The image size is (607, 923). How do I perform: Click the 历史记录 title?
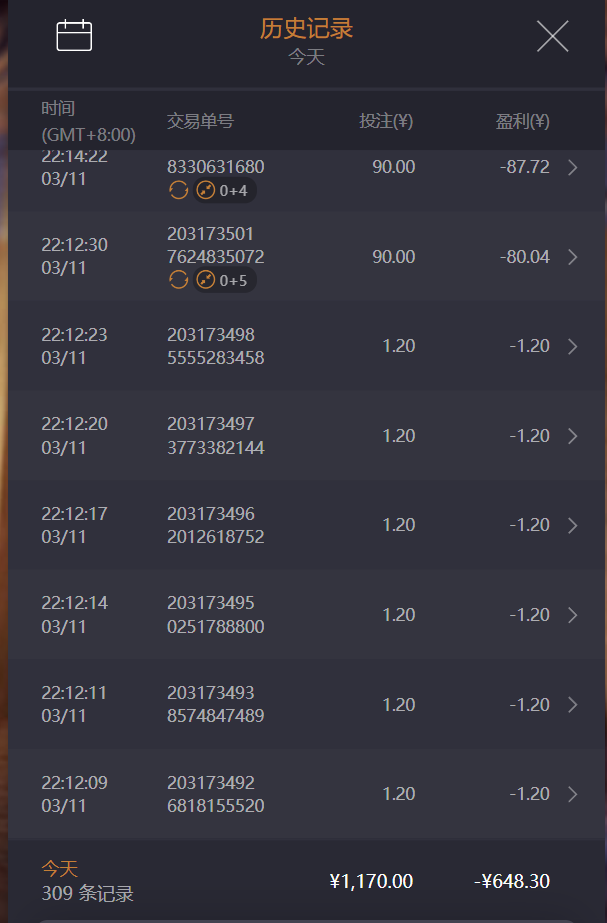[306, 29]
